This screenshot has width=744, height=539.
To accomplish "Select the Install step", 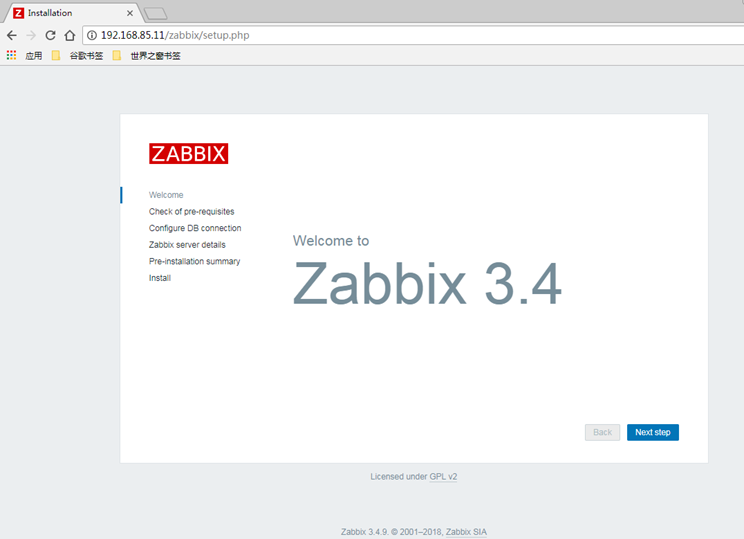I will click(x=160, y=278).
